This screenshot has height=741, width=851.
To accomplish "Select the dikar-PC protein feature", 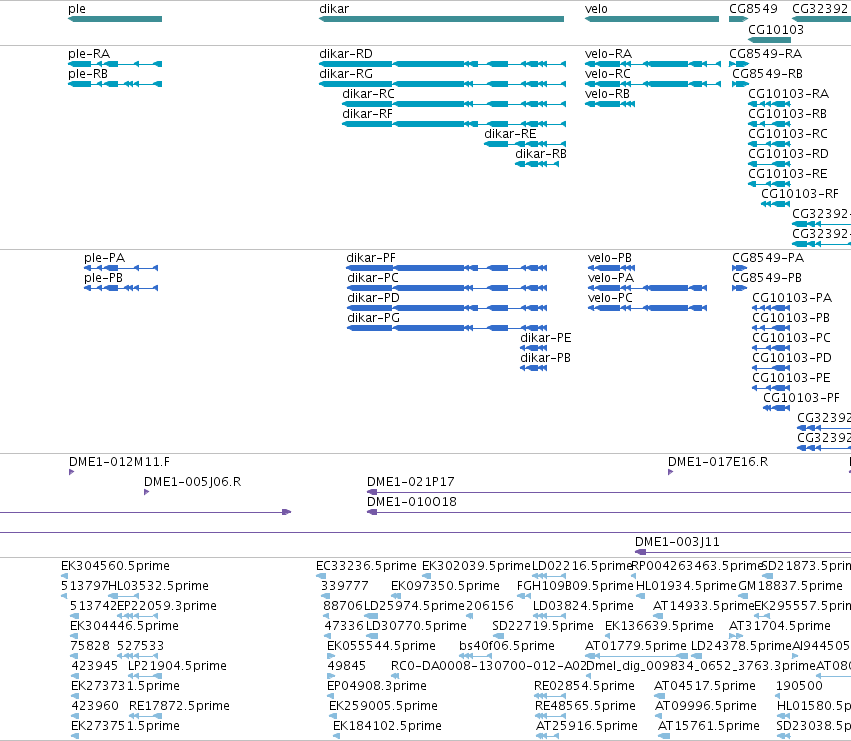I will 447,288.
